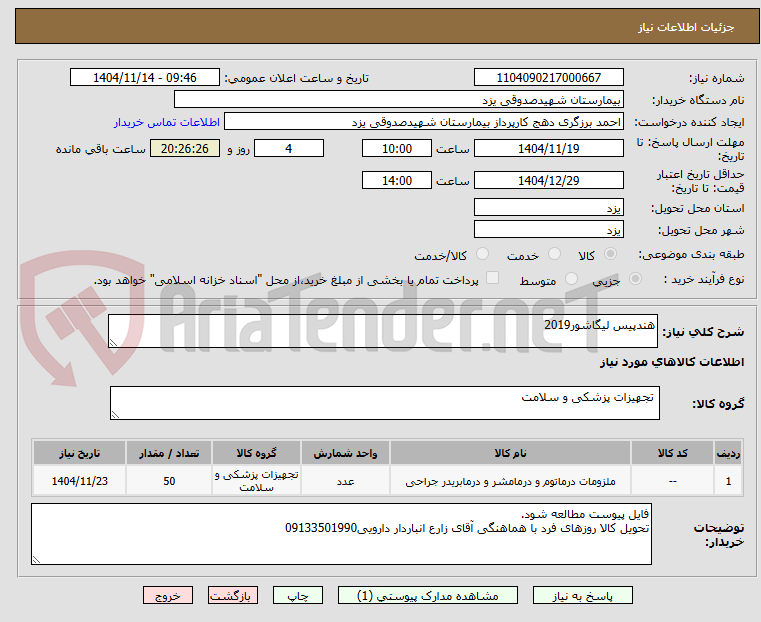The width and height of the screenshot is (761, 622).
Task: Select the متوسط purchase type radio
Action: 571,278
